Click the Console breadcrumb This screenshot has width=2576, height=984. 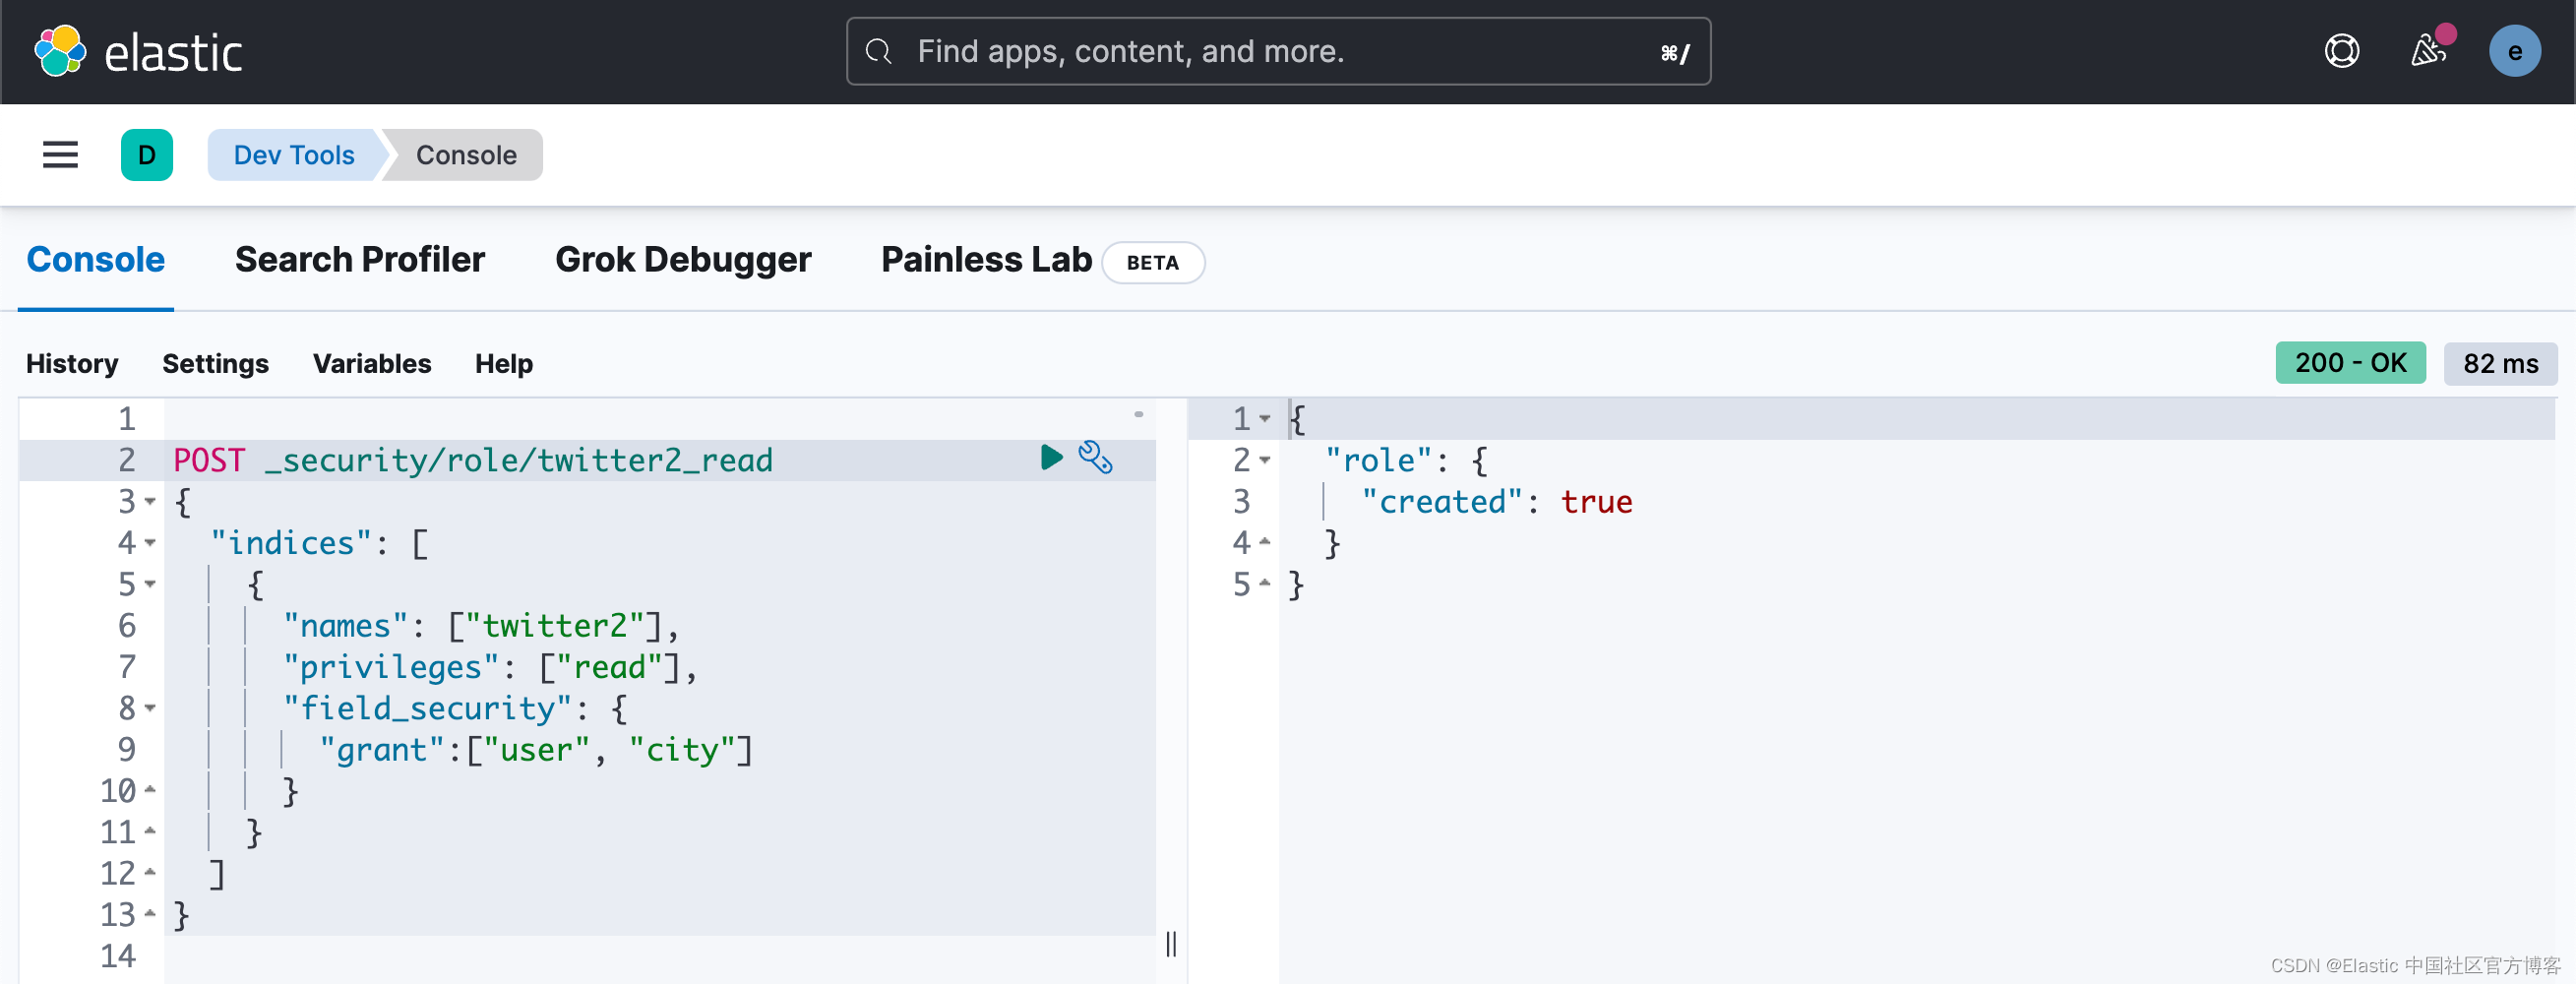pos(466,155)
